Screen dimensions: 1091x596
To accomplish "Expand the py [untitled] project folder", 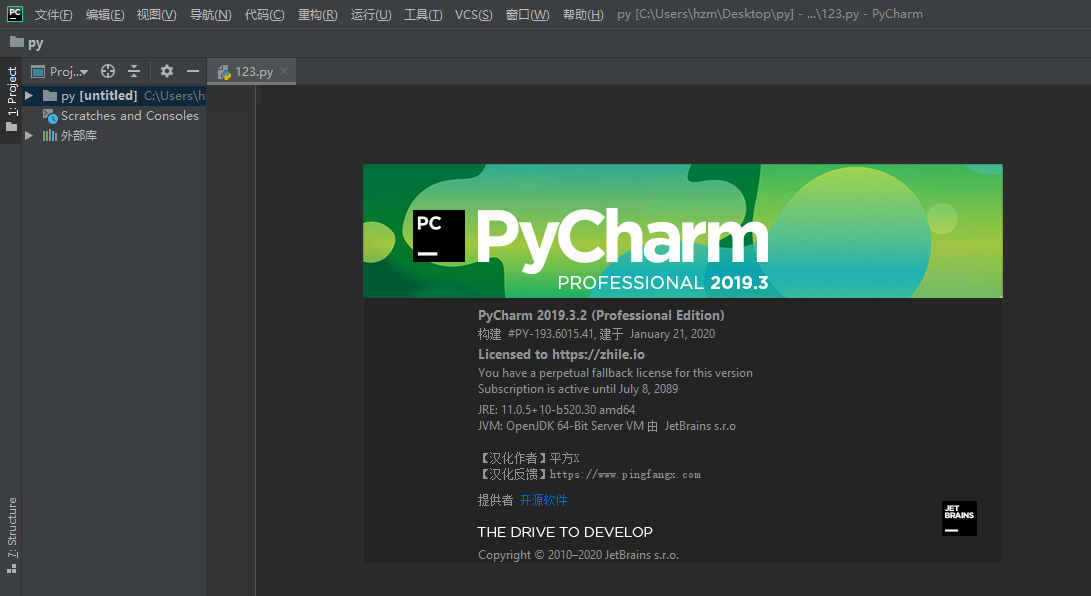I will click(x=29, y=95).
